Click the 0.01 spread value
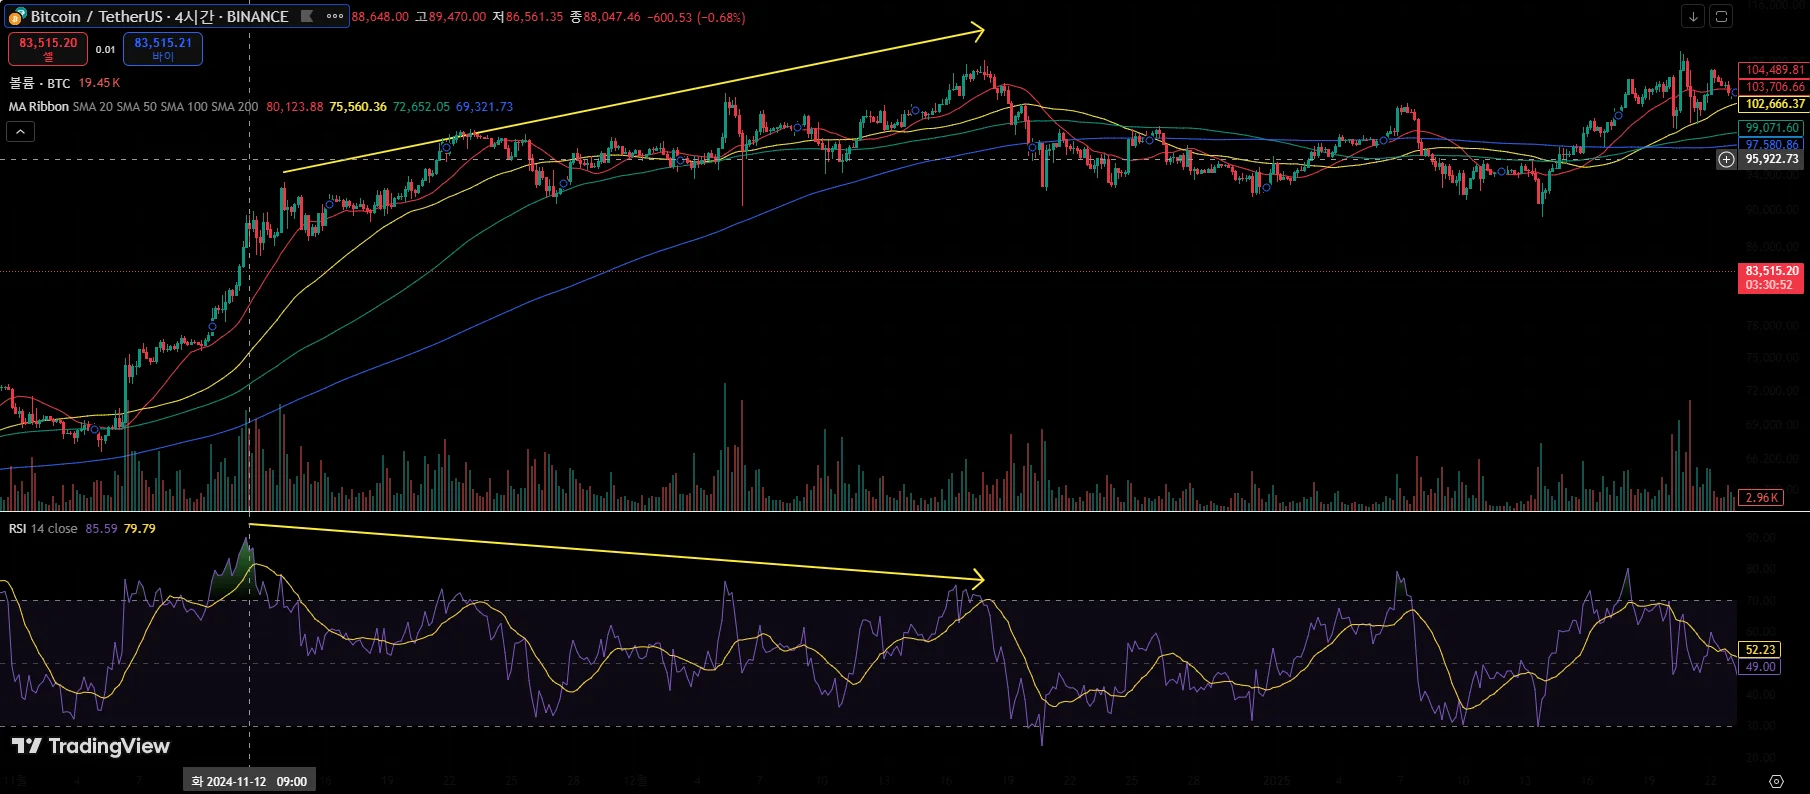The image size is (1810, 794). 105,49
